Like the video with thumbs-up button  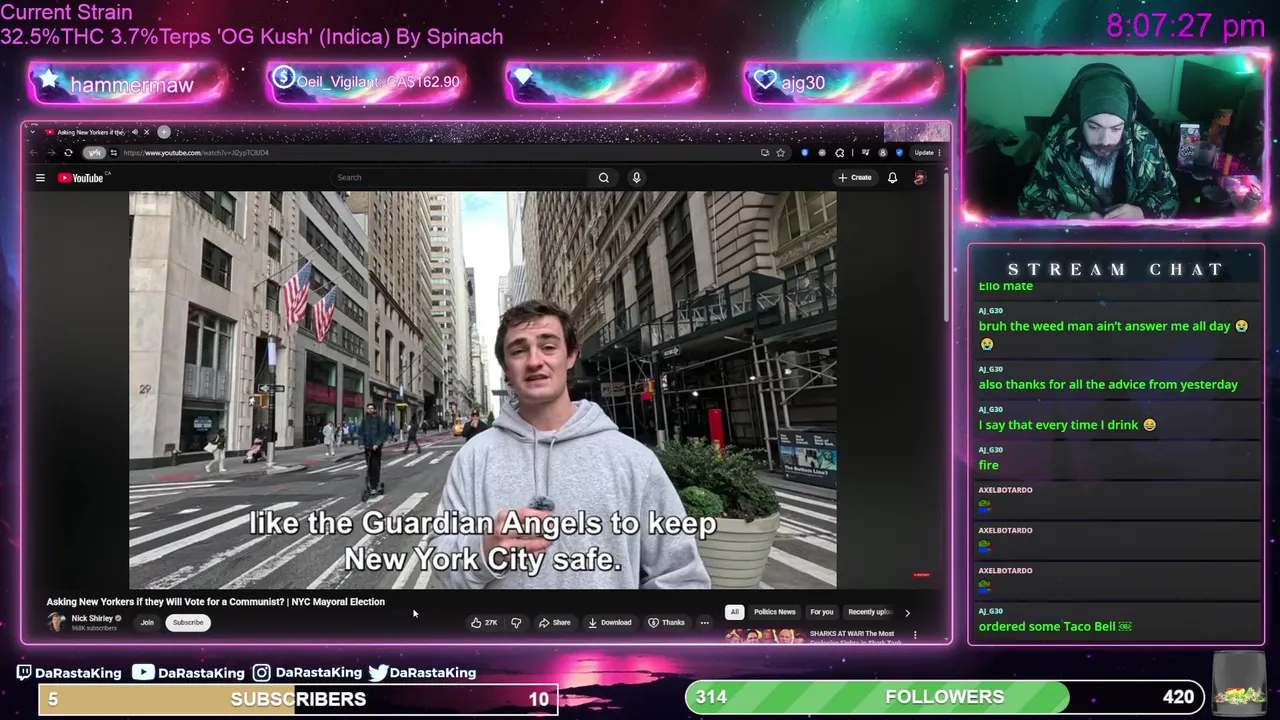(484, 622)
